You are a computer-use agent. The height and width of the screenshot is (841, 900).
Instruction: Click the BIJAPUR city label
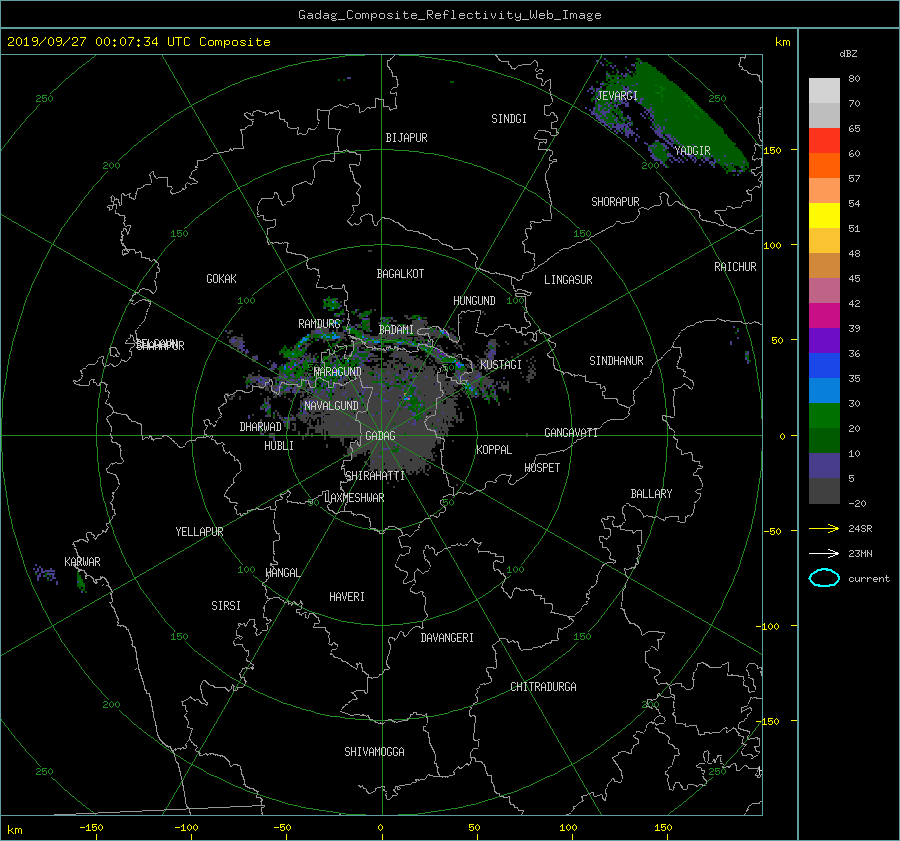406,138
